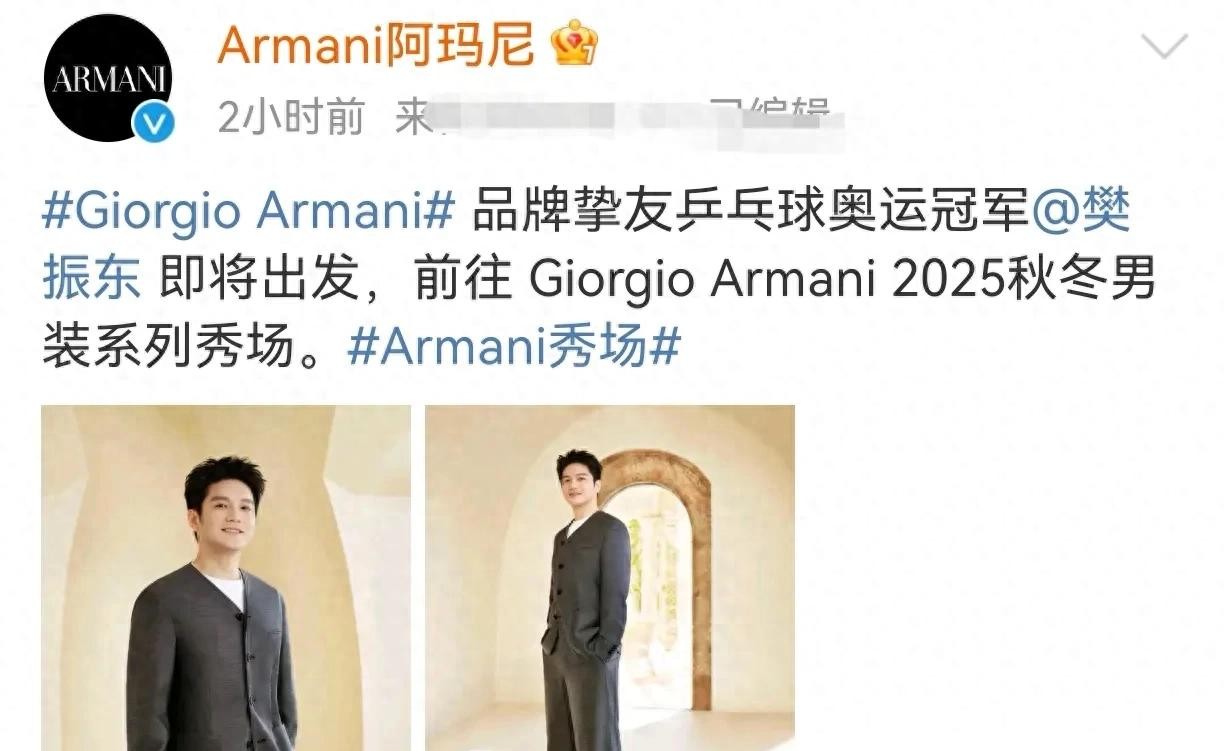This screenshot has width=1224, height=751.
Task: Open the black ARMANI logo avatar
Action: point(108,78)
